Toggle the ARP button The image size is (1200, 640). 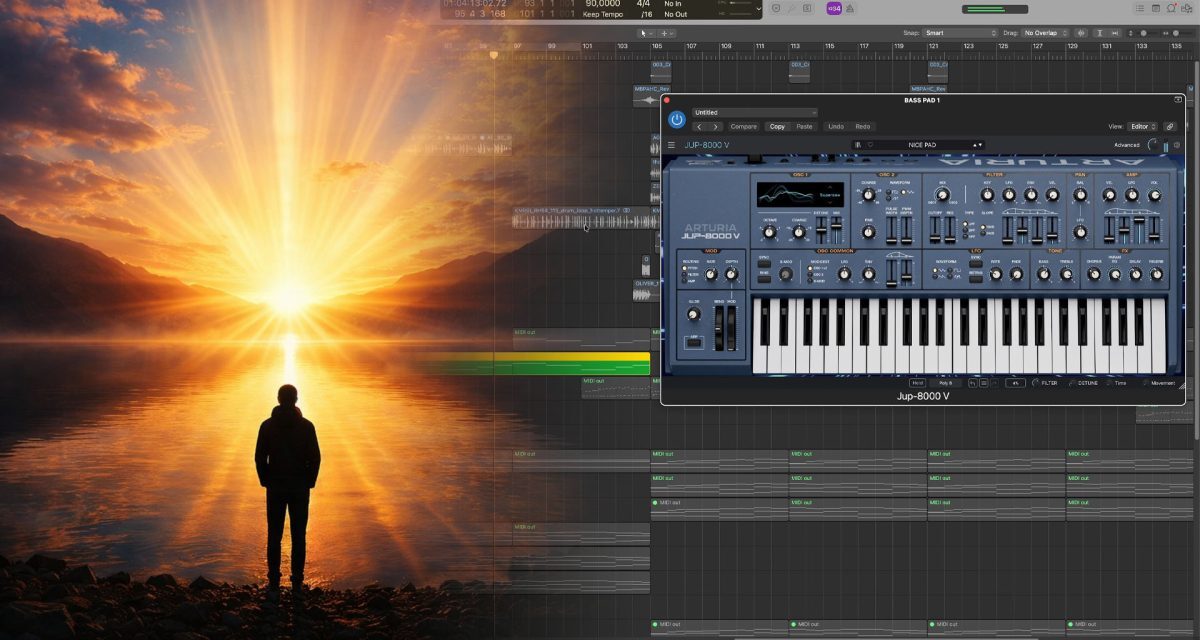(694, 342)
